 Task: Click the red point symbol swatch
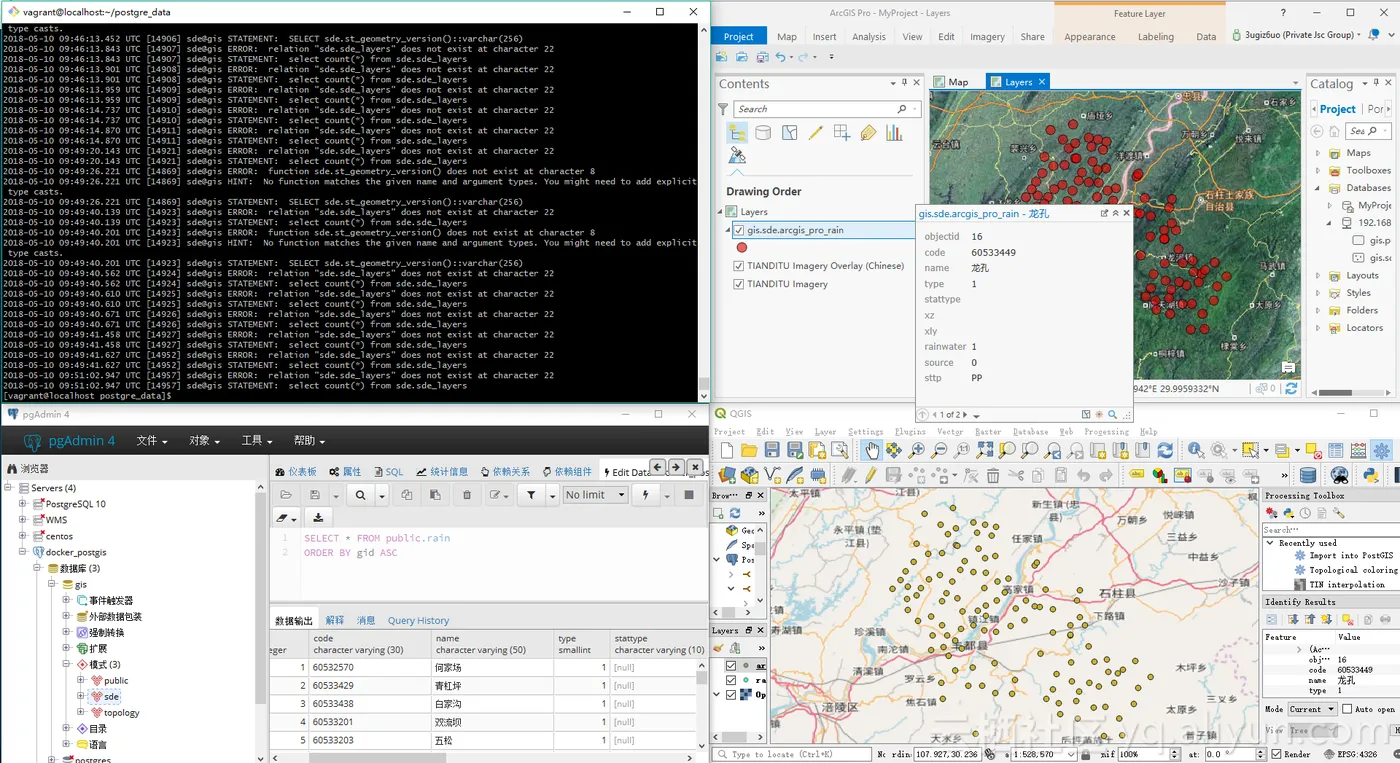point(741,247)
